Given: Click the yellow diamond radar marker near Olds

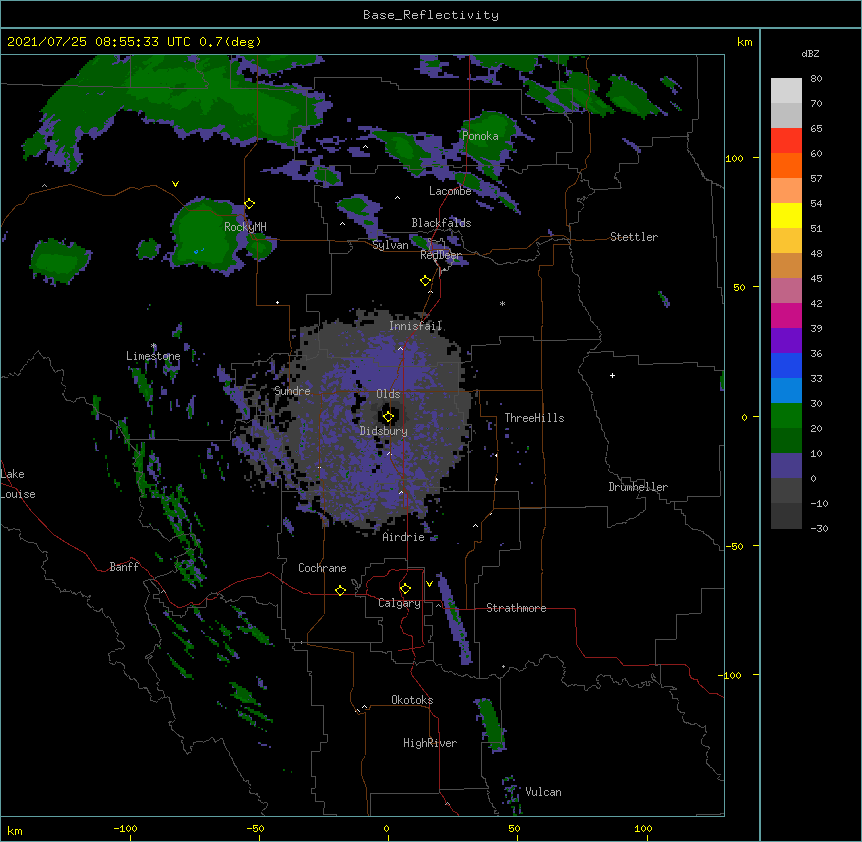Looking at the screenshot, I should [x=388, y=417].
